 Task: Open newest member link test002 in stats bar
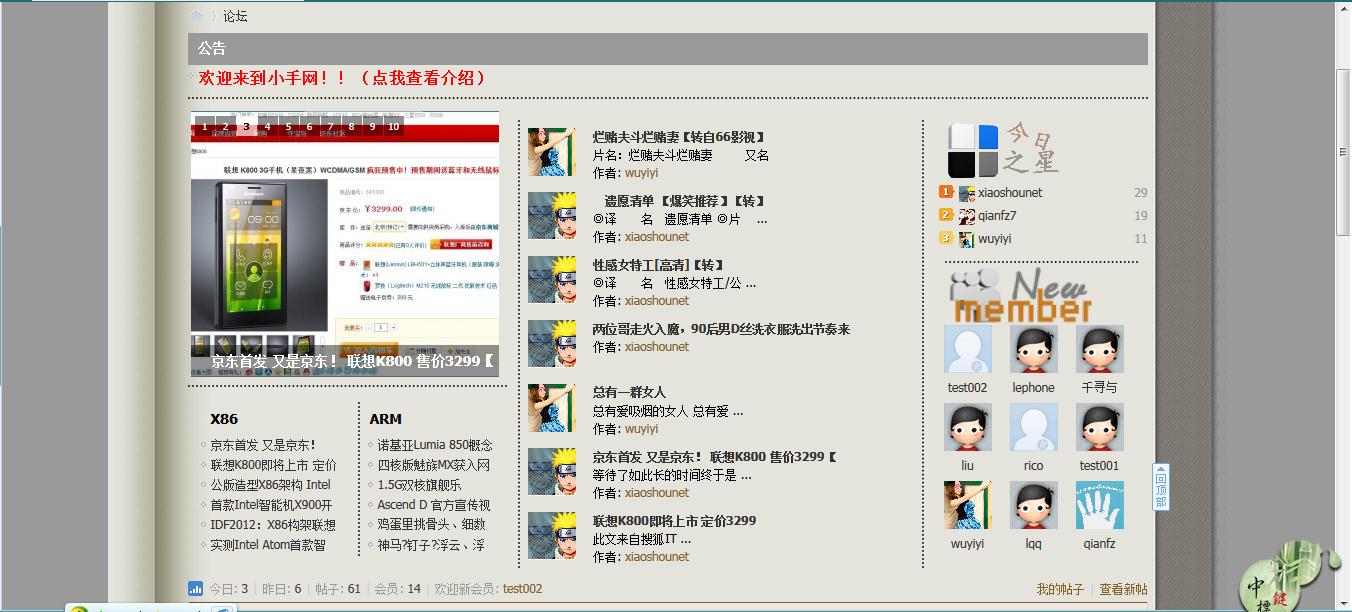[522, 589]
